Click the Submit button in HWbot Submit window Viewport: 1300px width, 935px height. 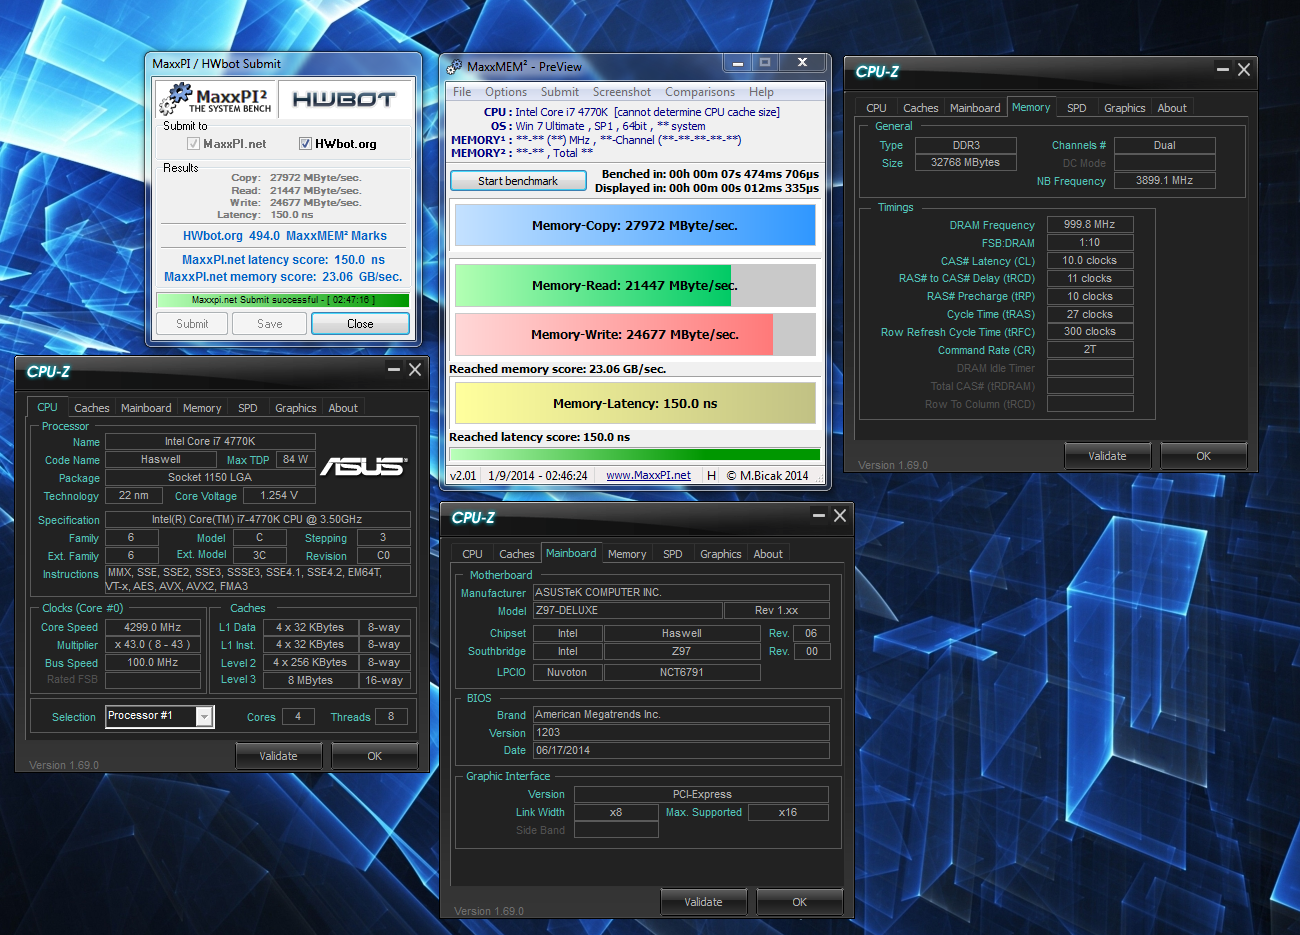pos(192,324)
